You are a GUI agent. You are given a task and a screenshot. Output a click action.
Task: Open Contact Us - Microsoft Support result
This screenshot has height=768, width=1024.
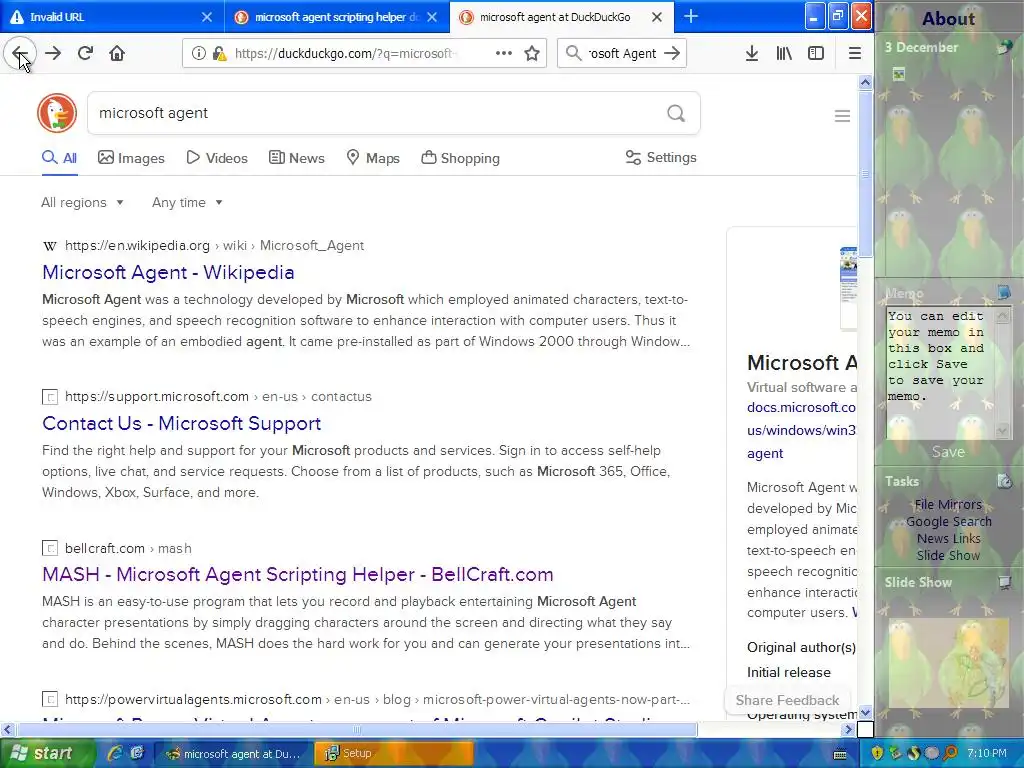point(182,423)
